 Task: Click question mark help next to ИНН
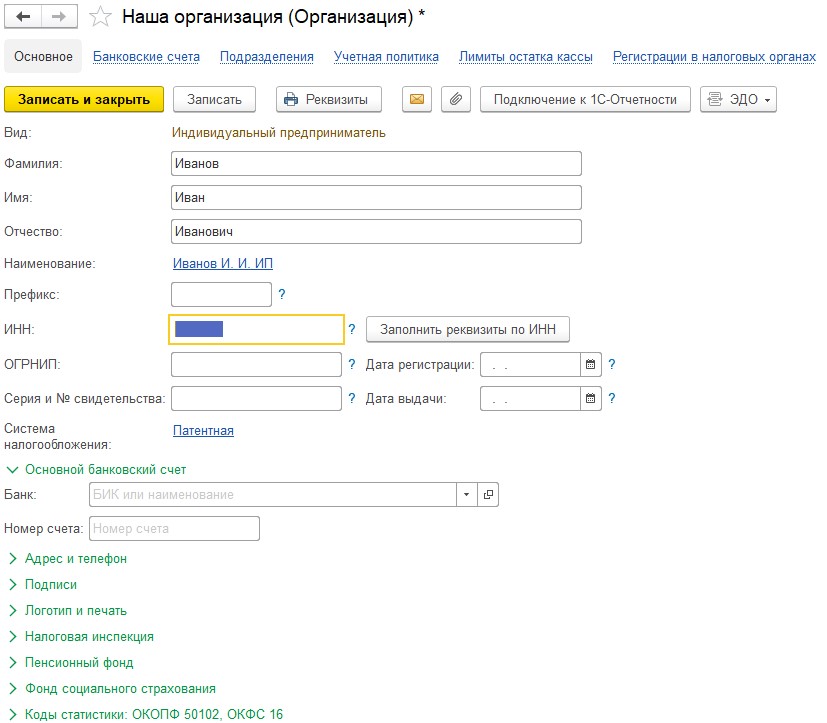[x=352, y=329]
